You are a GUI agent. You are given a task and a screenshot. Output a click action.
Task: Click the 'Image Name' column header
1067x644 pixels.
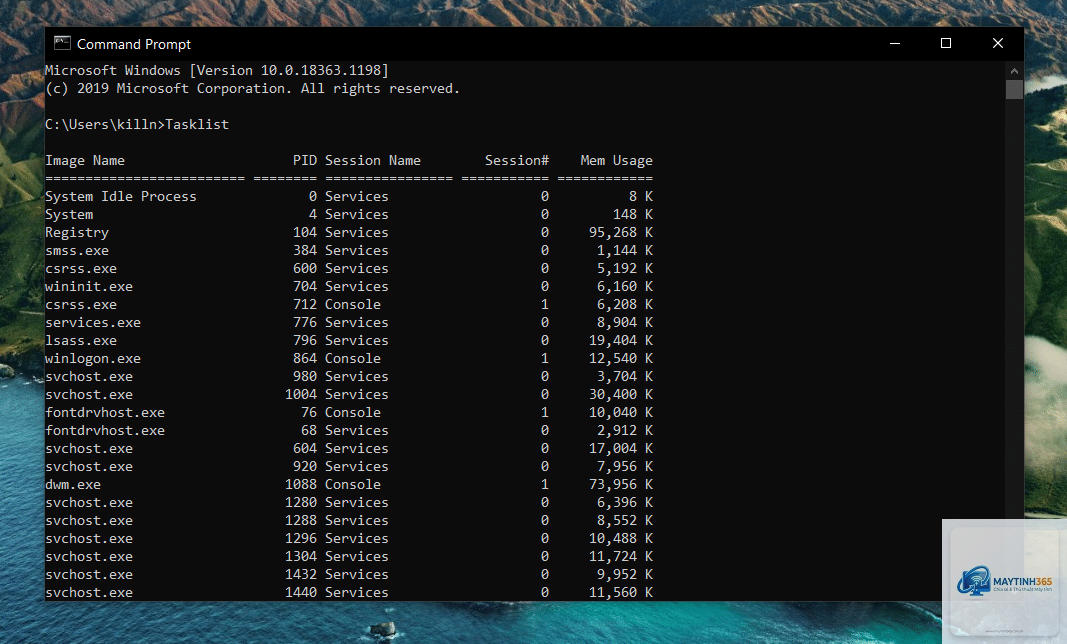pos(85,161)
